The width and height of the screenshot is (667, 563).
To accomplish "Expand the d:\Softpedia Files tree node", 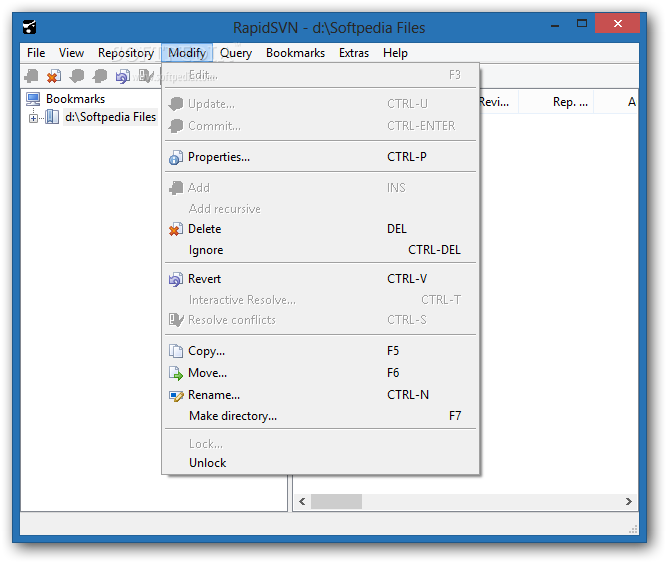I will tap(33, 118).
